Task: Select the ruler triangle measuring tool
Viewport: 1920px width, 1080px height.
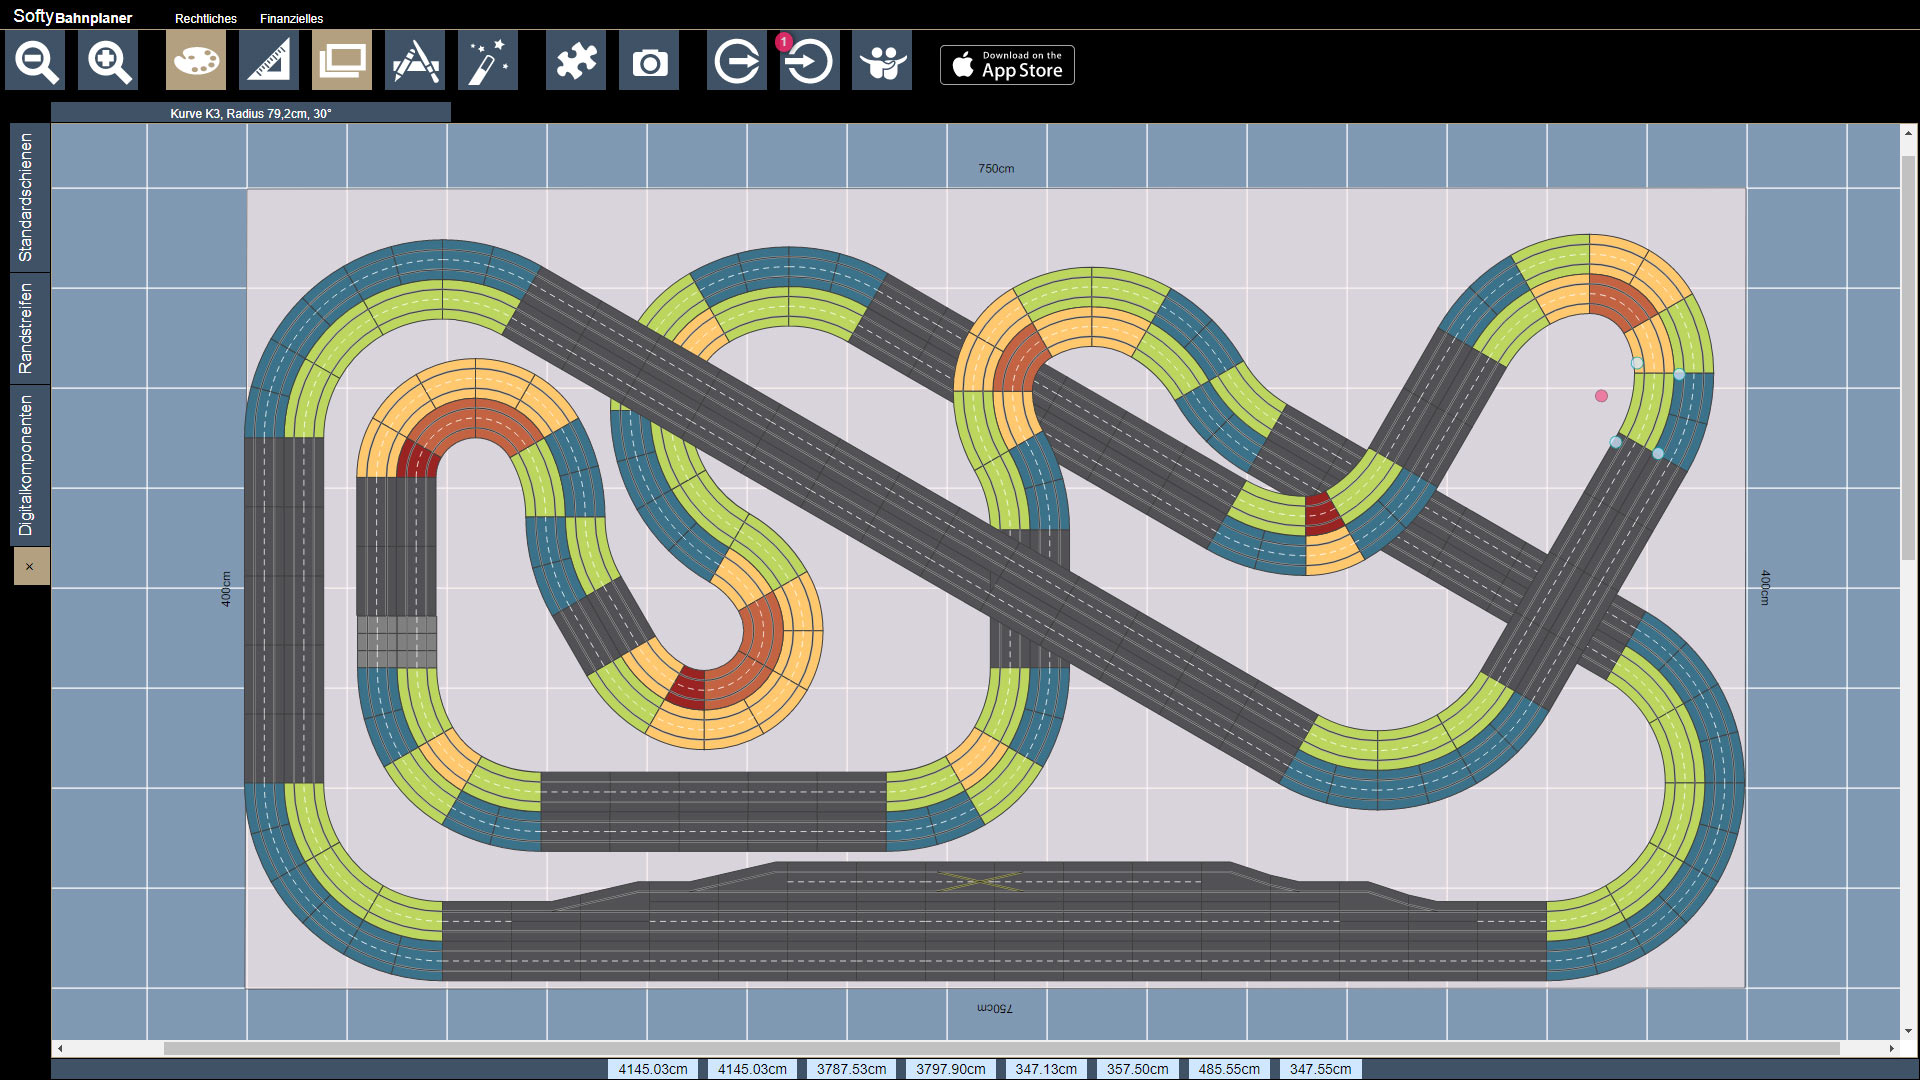Action: point(269,61)
